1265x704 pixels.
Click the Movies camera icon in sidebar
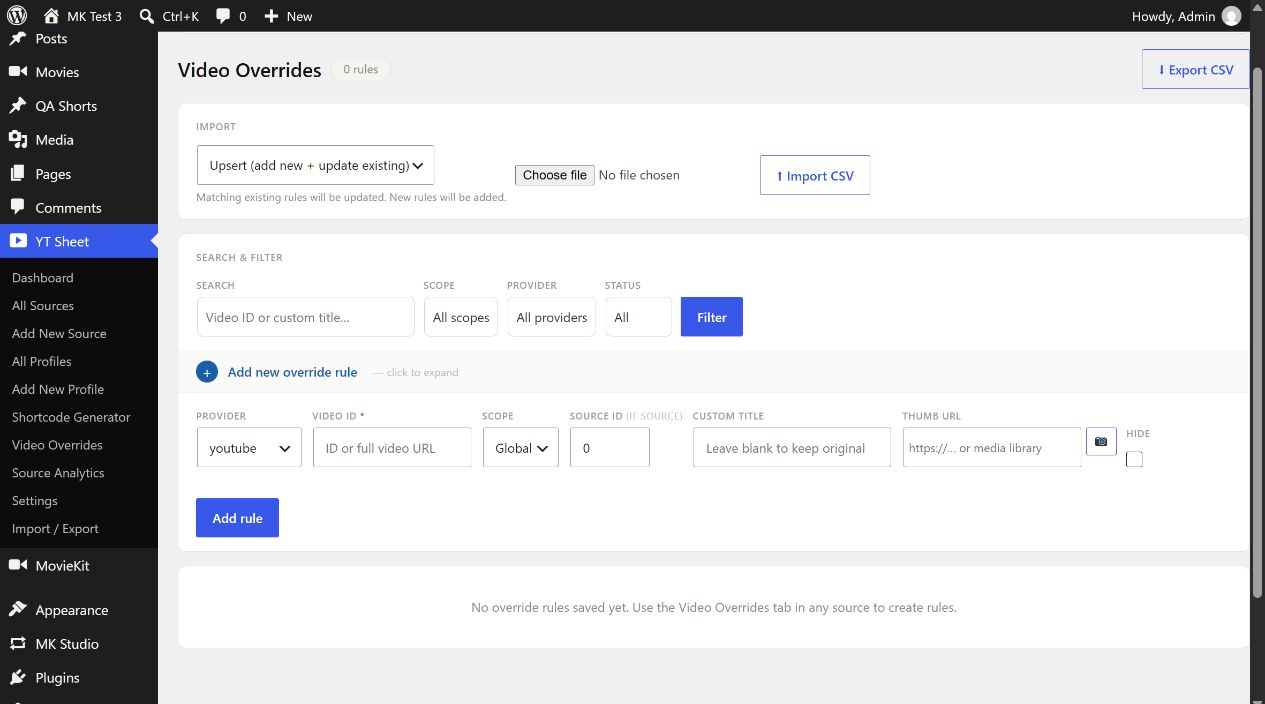click(x=17, y=72)
